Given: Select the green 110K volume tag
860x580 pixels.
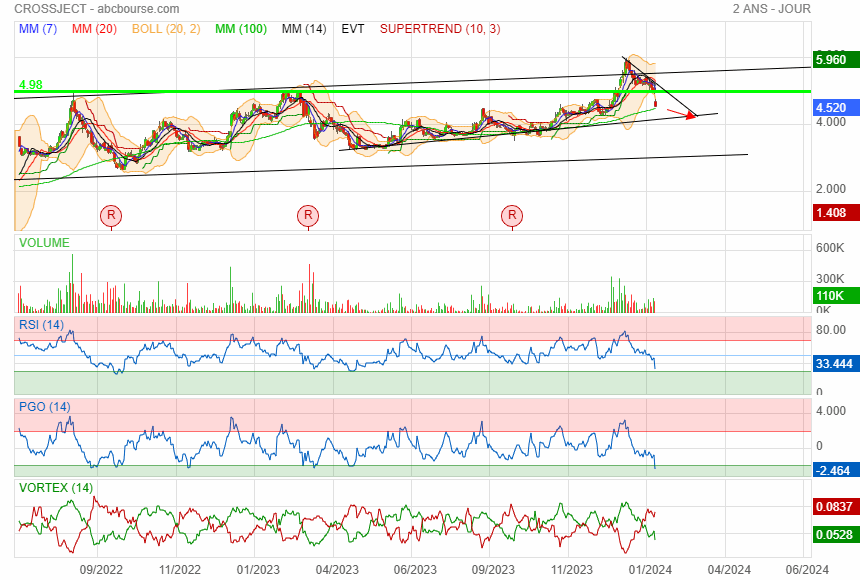Looking at the screenshot, I should (x=836, y=296).
